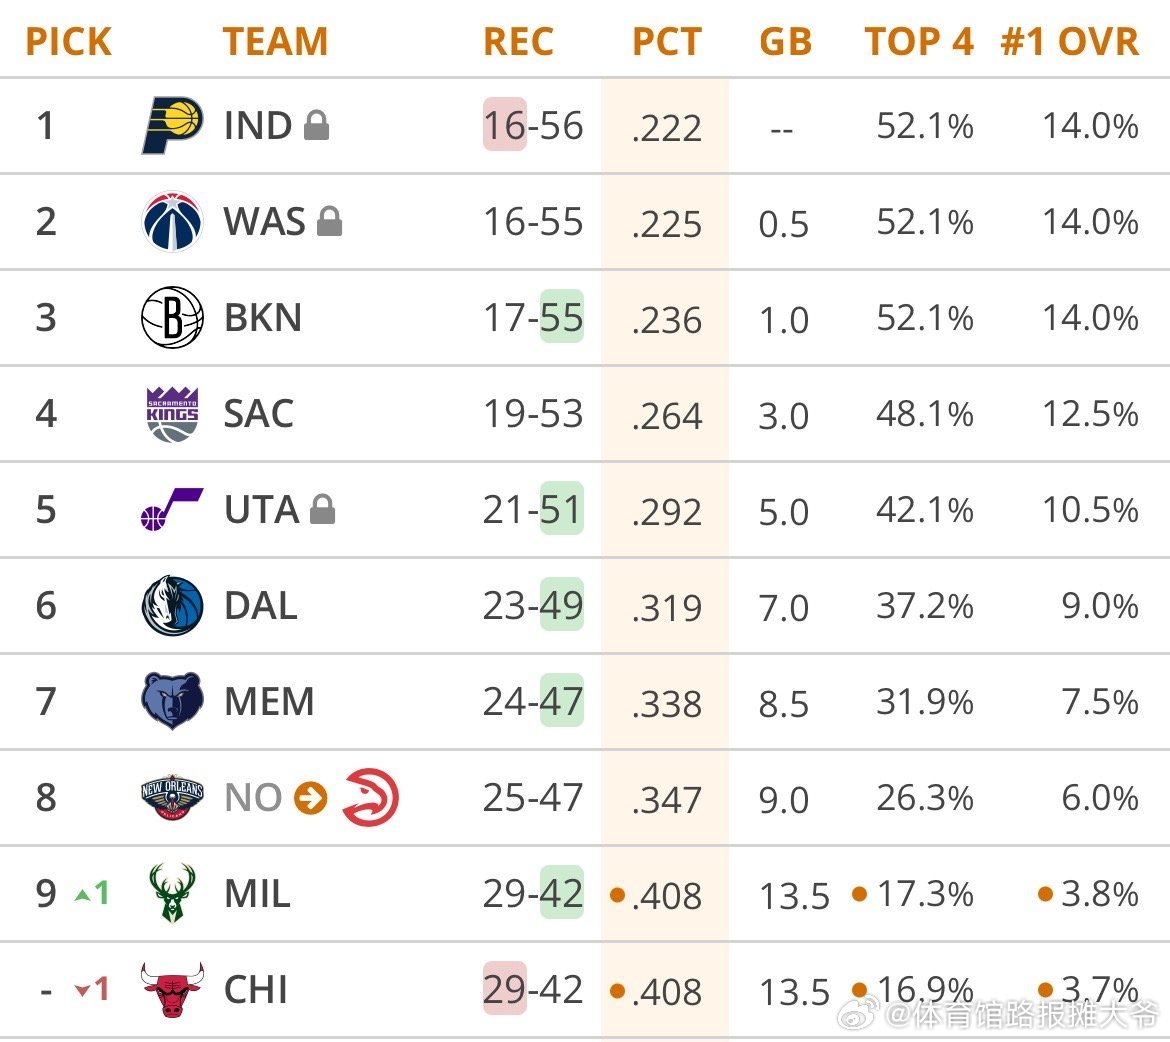This screenshot has width=1170, height=1042.
Task: Click the orange arrow pick-transfer icon
Action: tap(311, 798)
